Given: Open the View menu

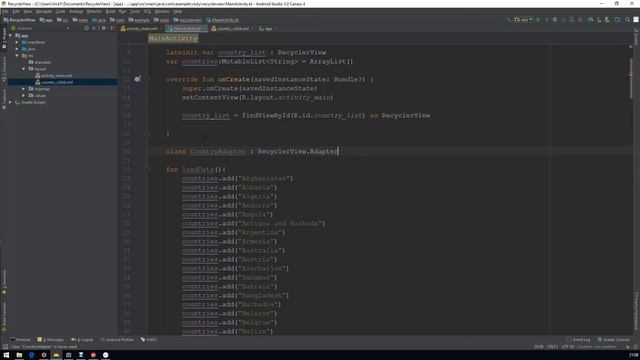Looking at the screenshot, I should [27, 11].
